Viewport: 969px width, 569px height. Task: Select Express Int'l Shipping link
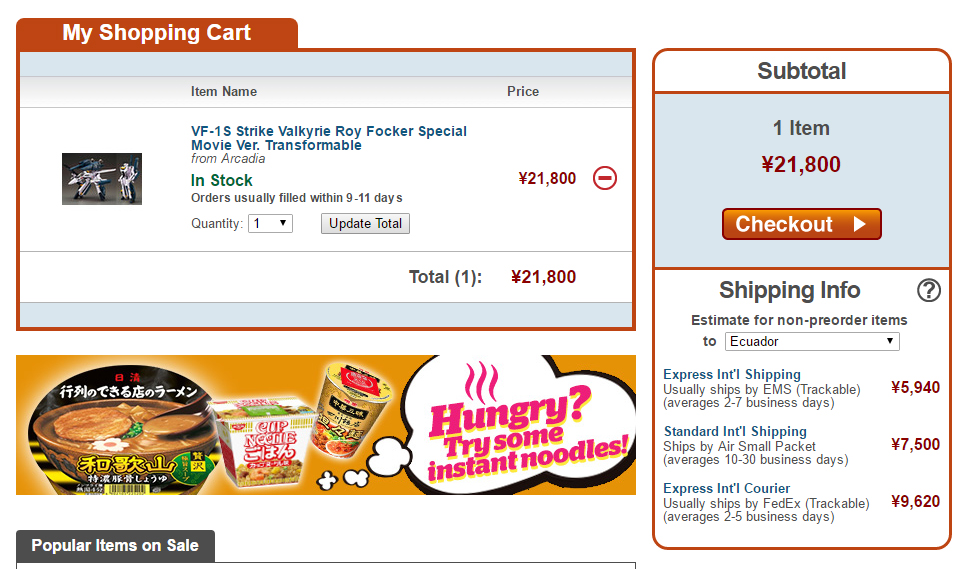tap(732, 374)
